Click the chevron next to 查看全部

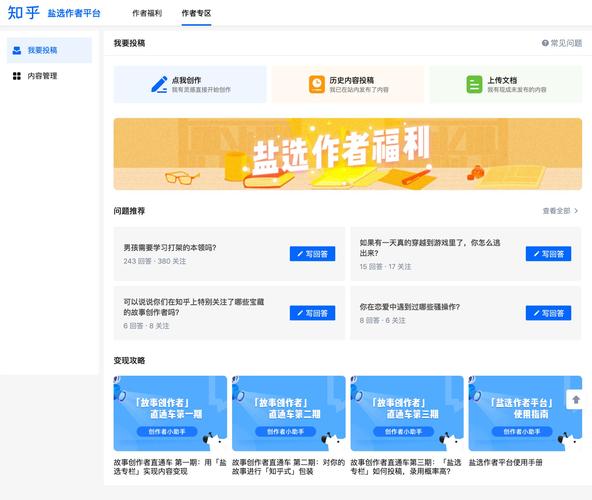tap(576, 211)
